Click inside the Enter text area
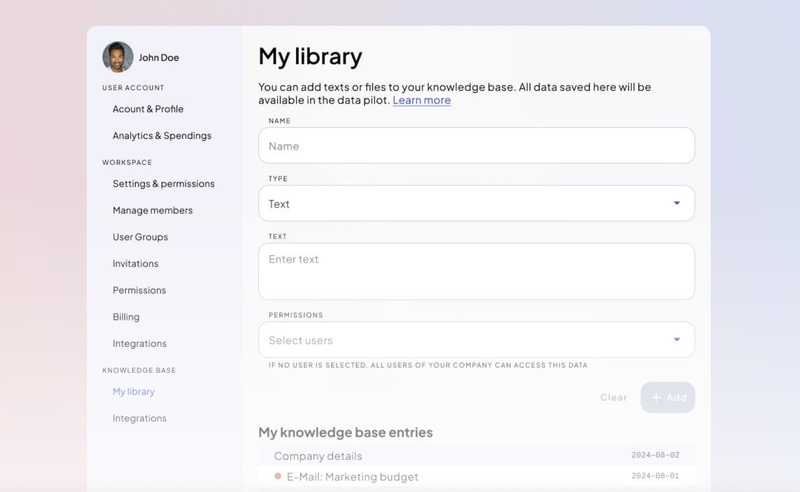Screen dimensions: 800x492 point(476,271)
